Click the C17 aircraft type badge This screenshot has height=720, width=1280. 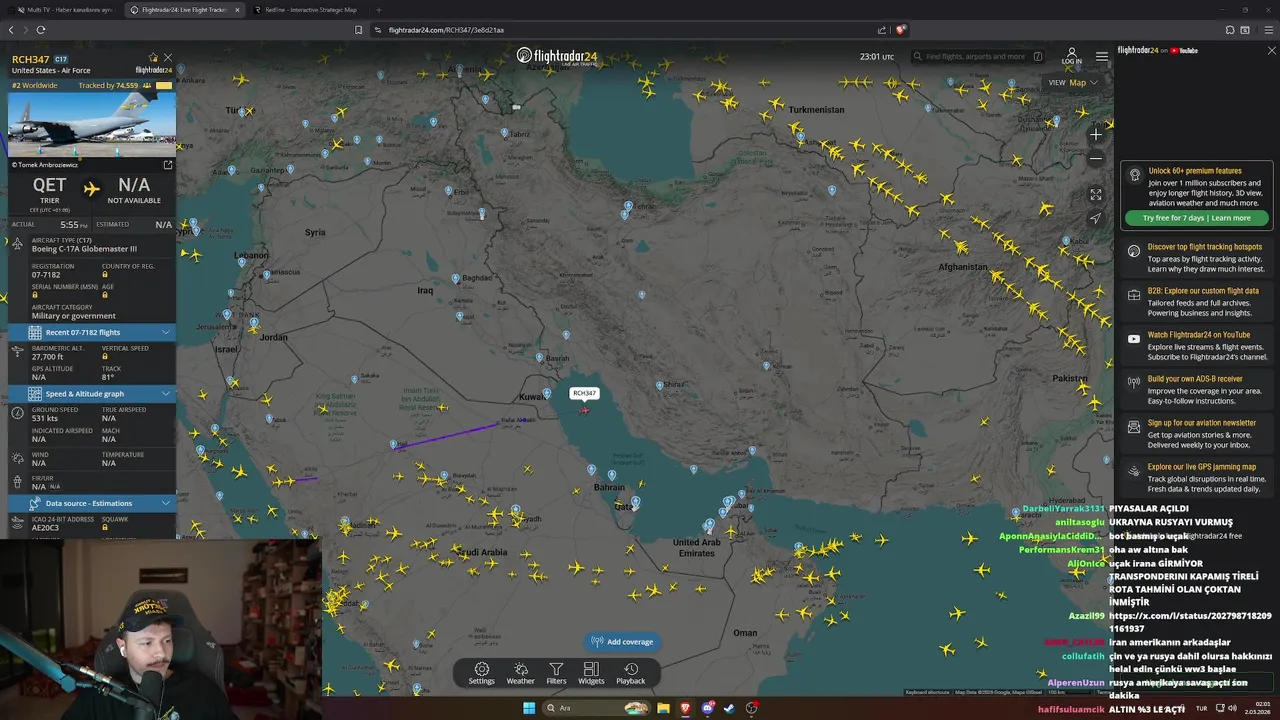tap(61, 59)
